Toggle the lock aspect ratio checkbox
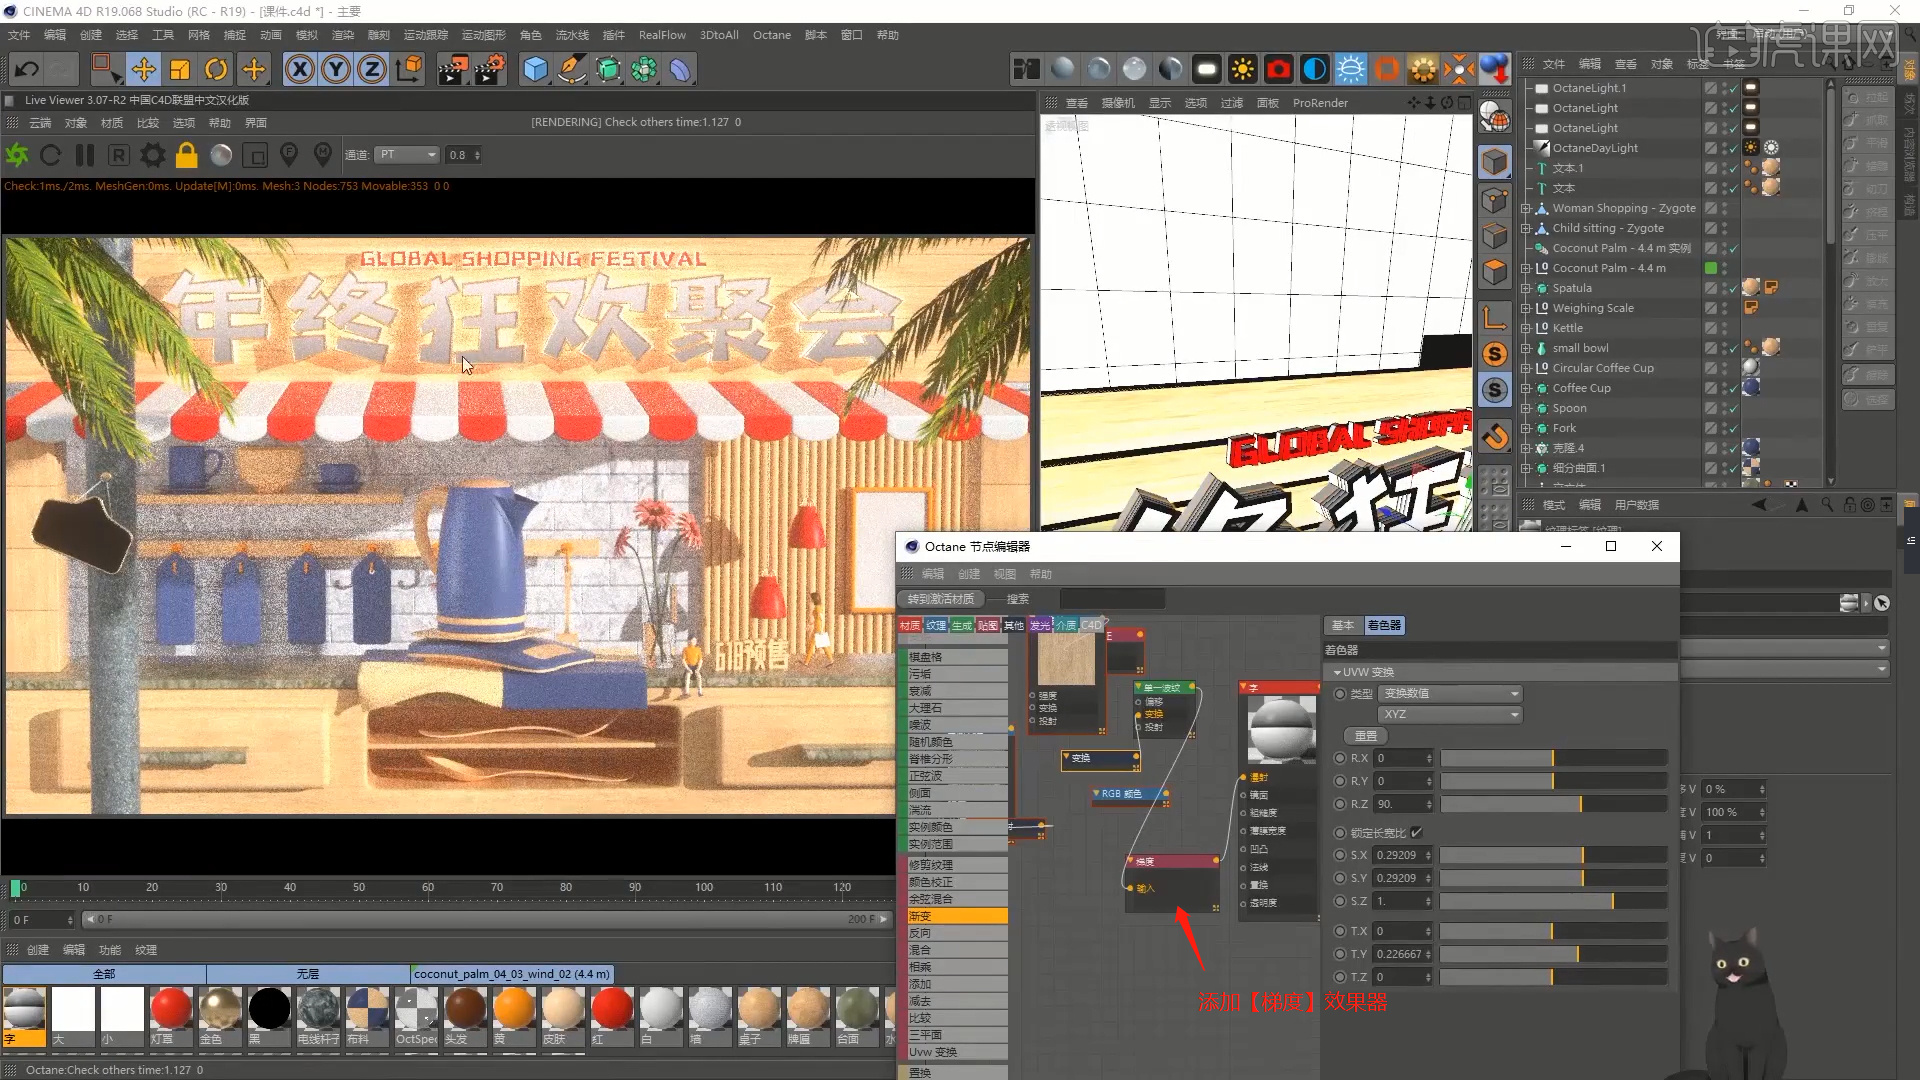Image resolution: width=1920 pixels, height=1080 pixels. click(1416, 832)
